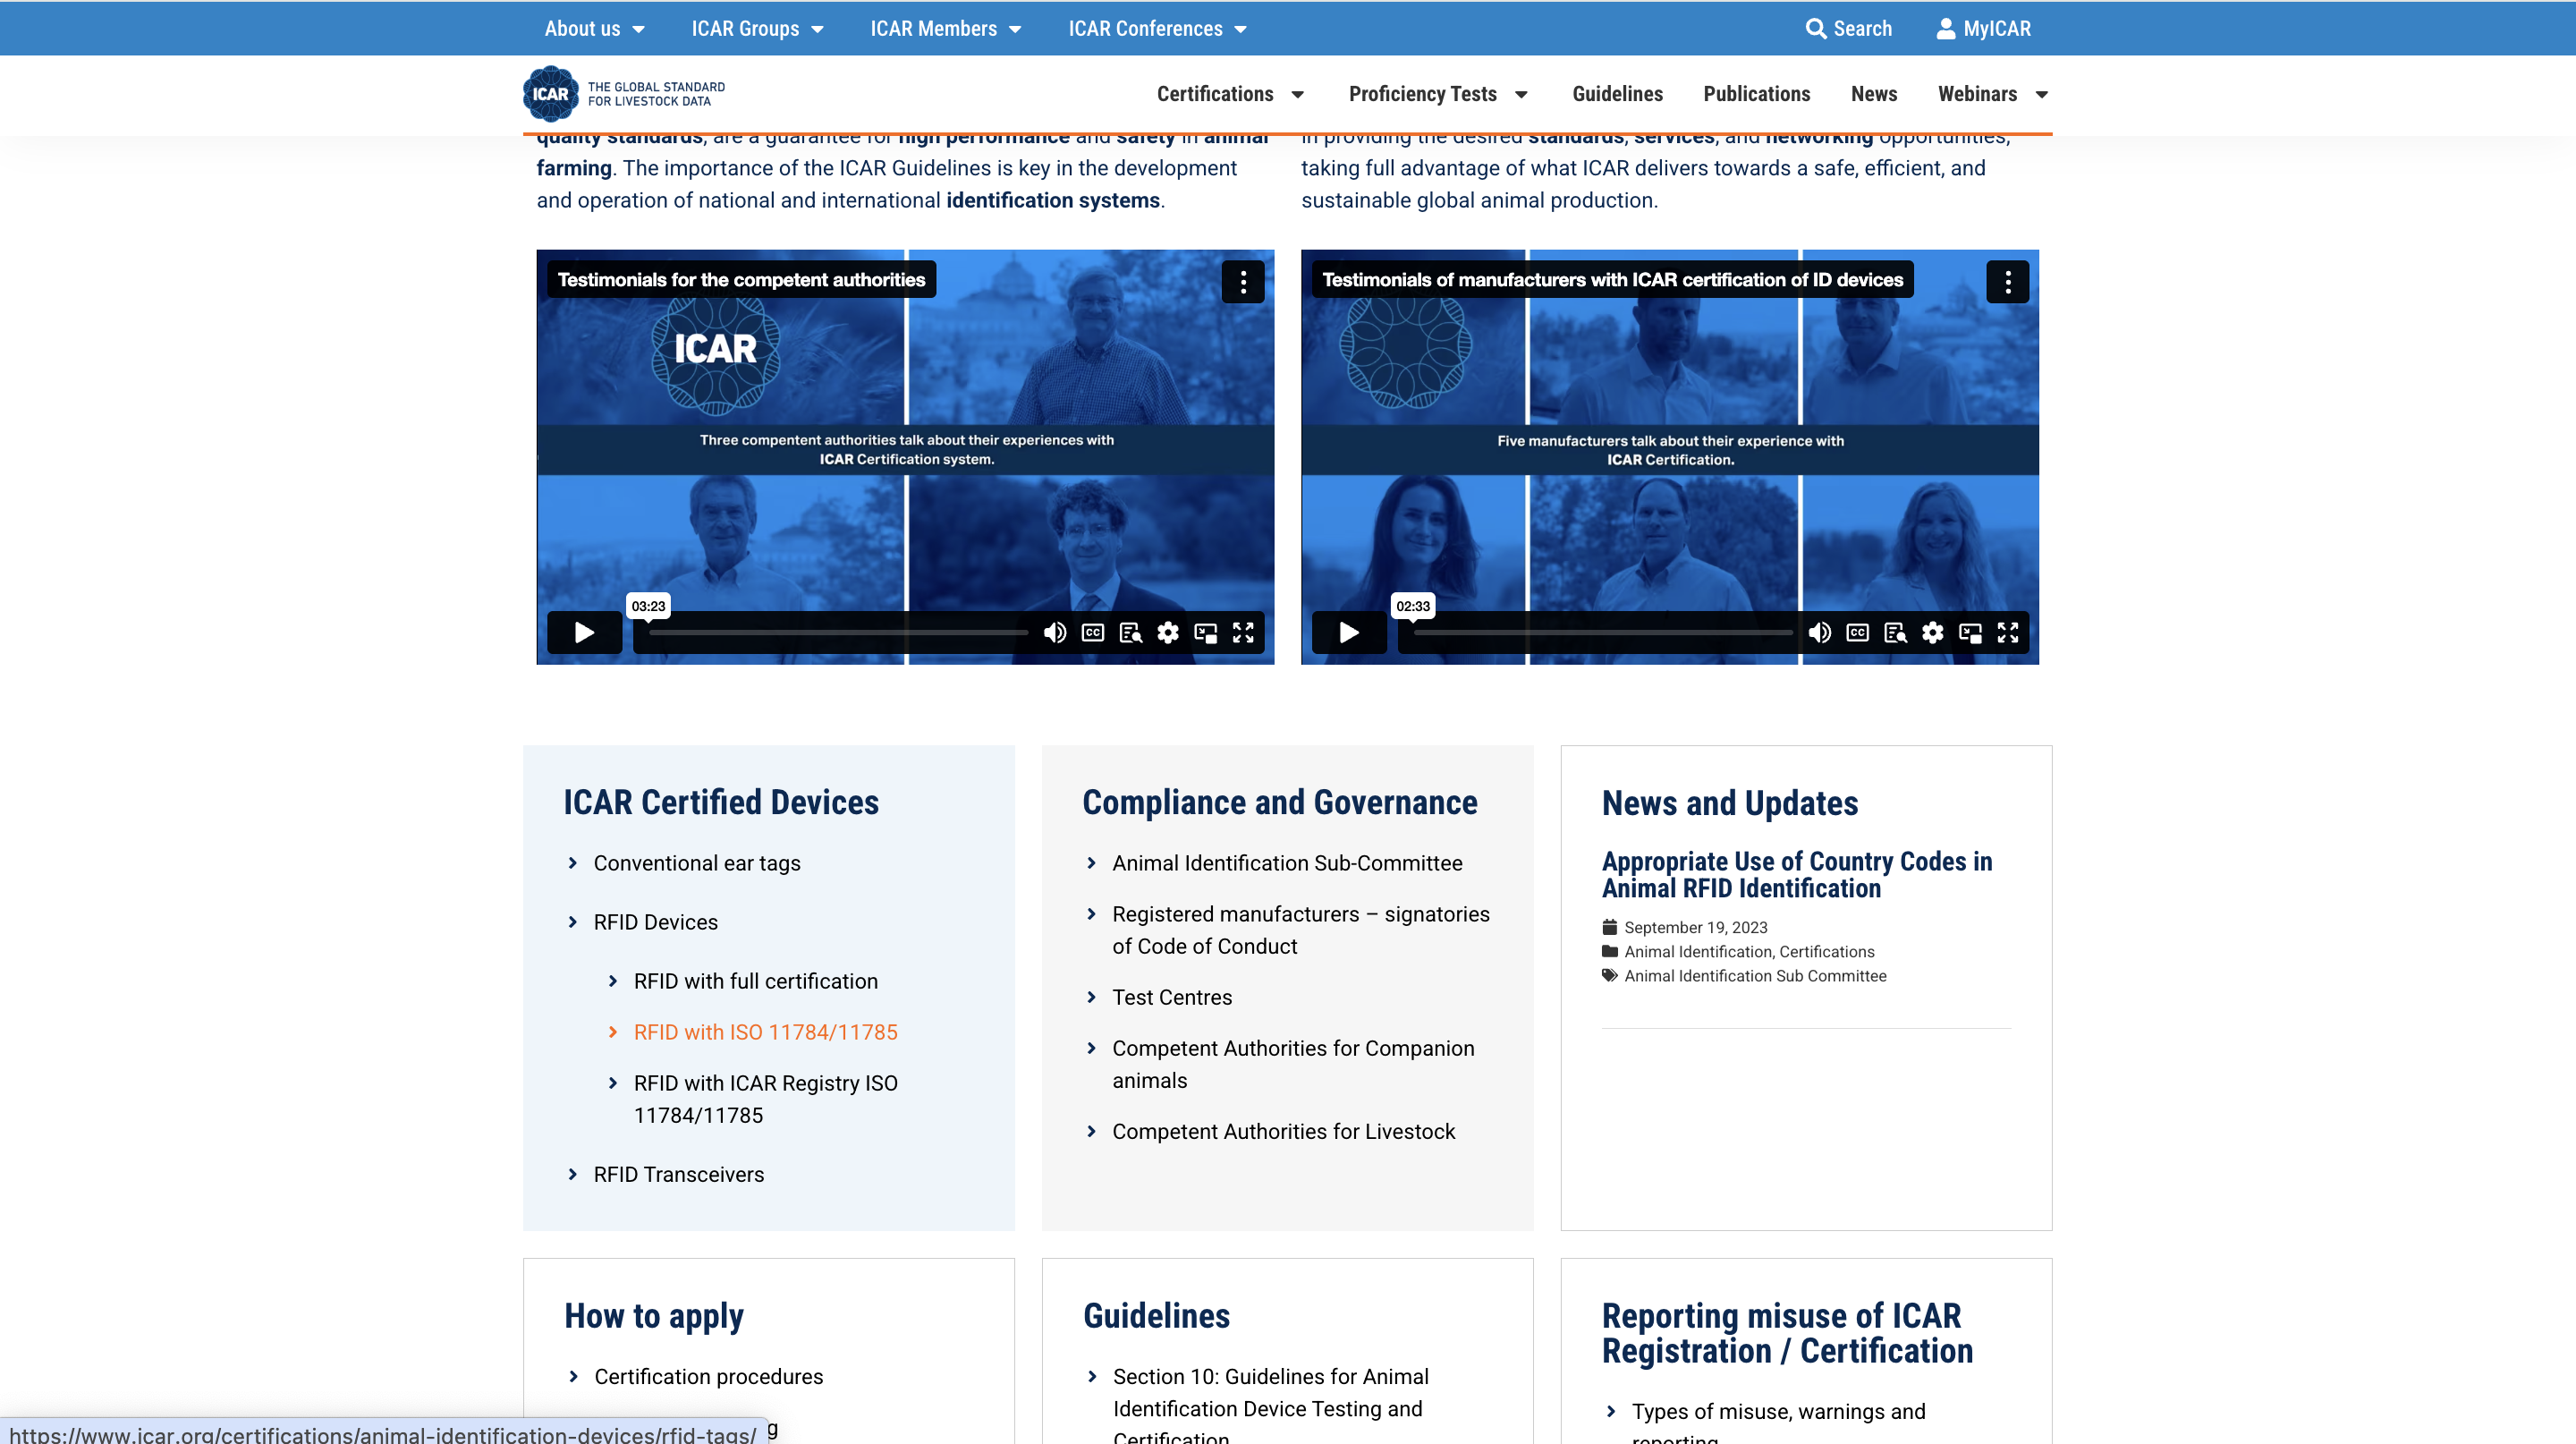
Task: Go to the Publications page
Action: click(1756, 94)
